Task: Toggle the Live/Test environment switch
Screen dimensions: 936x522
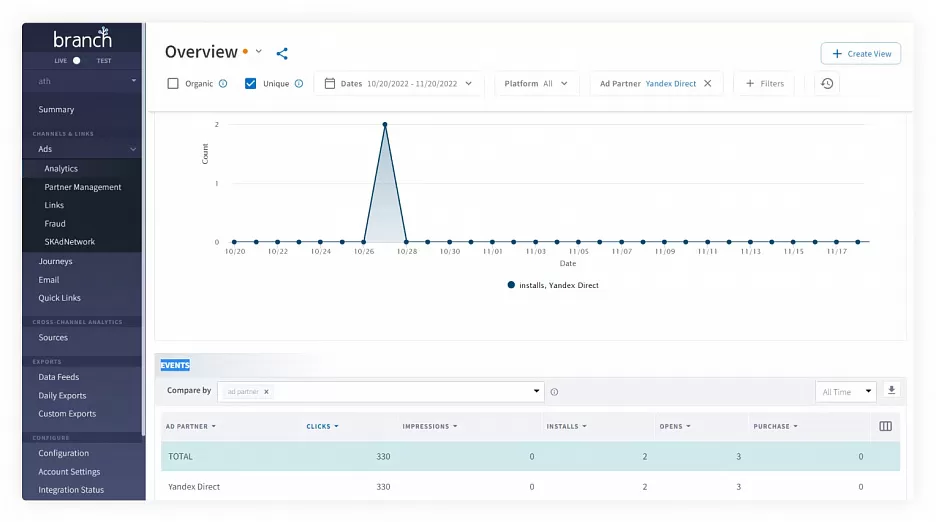Action: (77, 60)
